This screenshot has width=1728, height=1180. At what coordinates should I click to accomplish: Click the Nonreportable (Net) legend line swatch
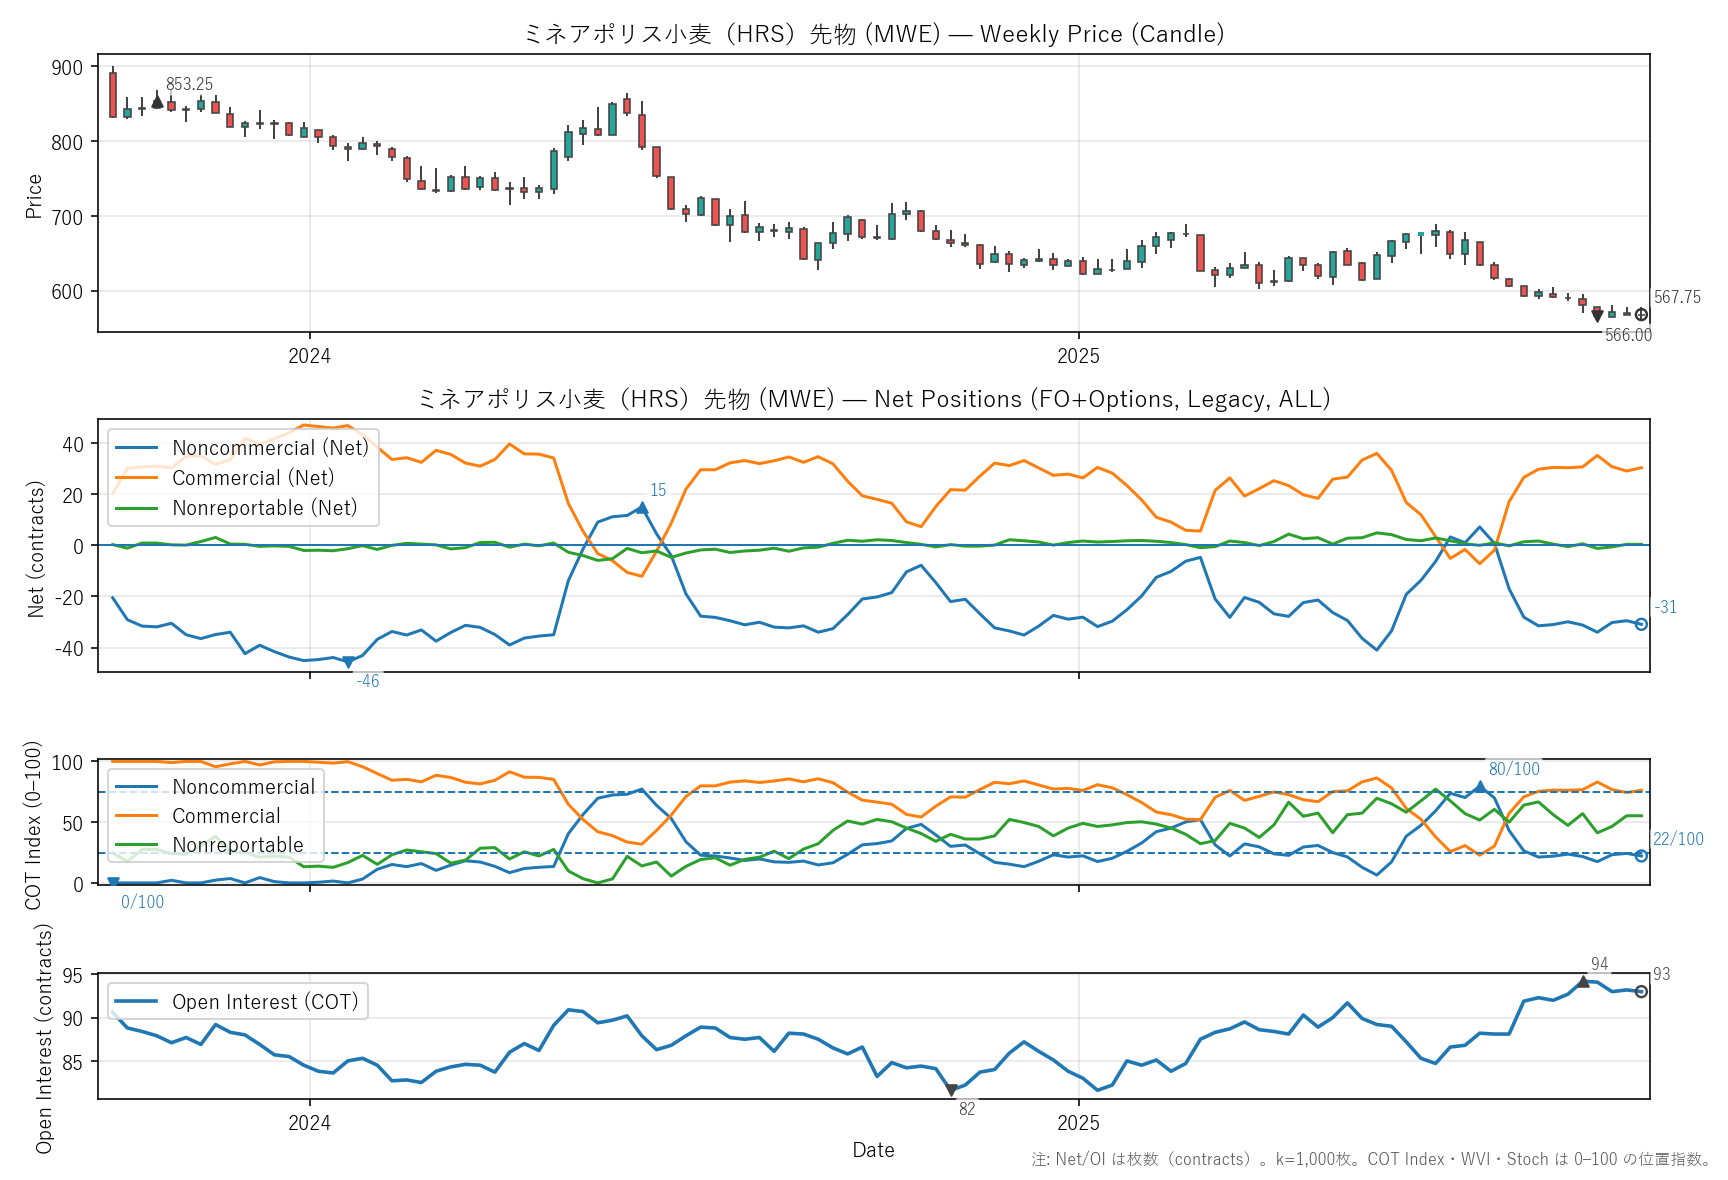(137, 508)
